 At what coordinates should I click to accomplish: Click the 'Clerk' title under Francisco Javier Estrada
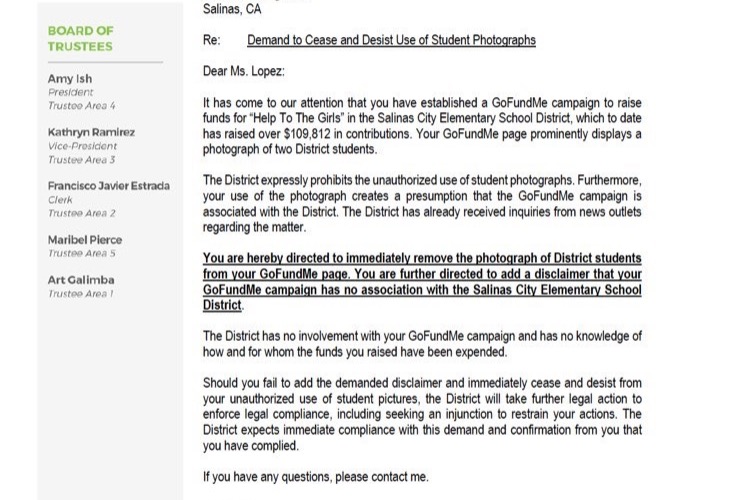click(60, 200)
